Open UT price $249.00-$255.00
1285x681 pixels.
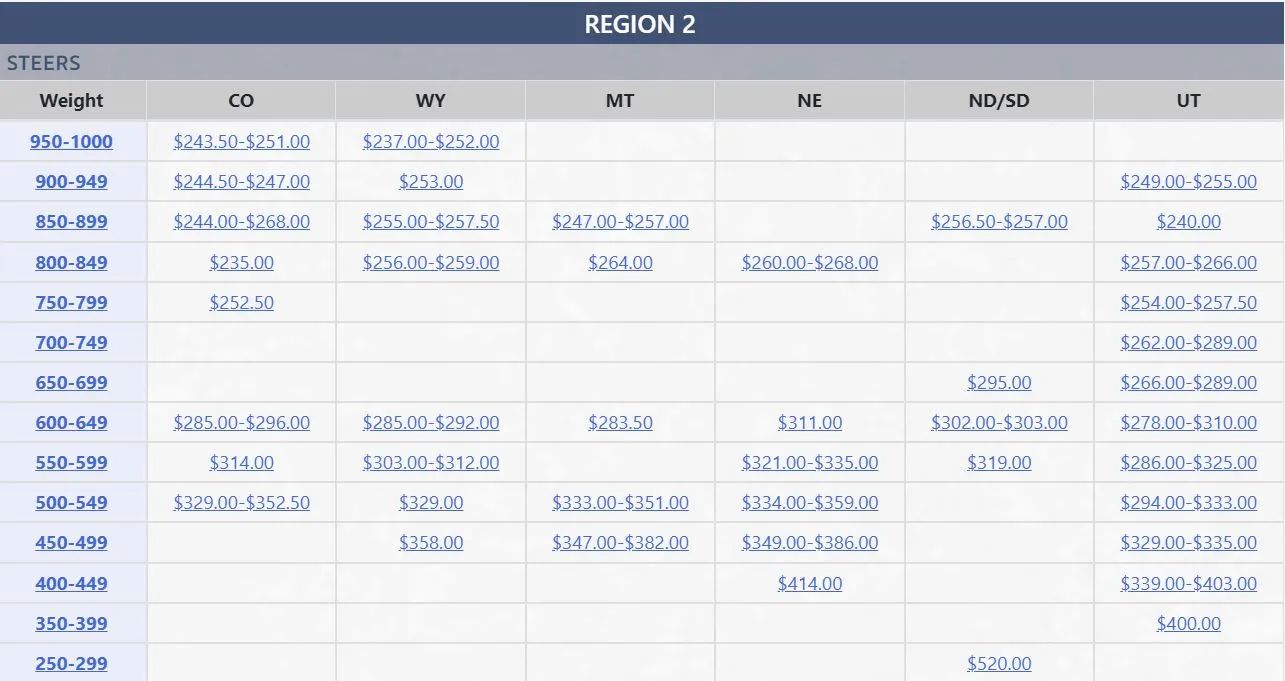click(x=1188, y=182)
